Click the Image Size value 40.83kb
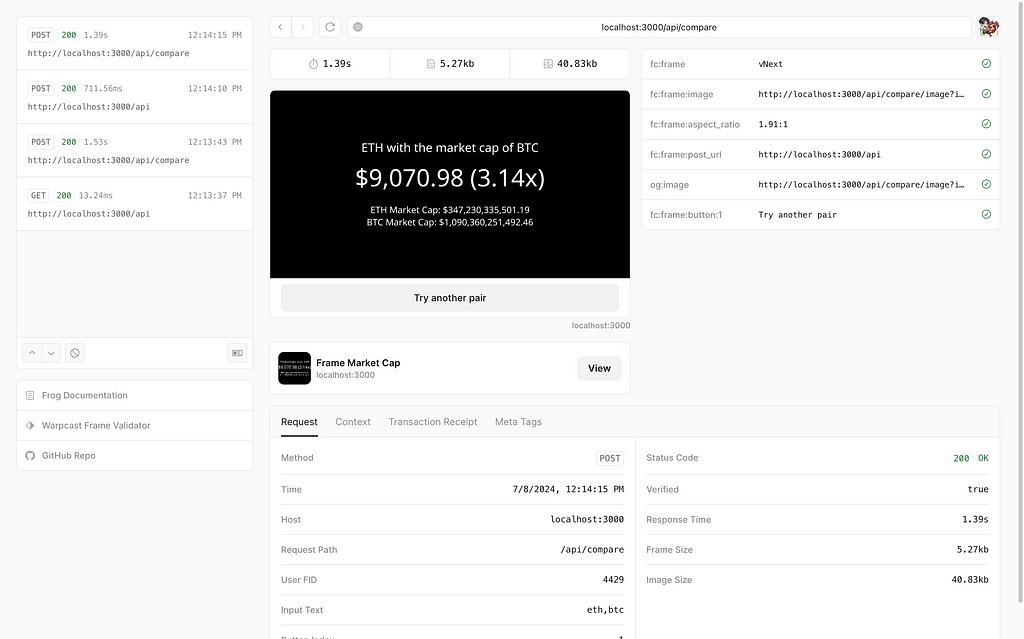 coord(970,580)
